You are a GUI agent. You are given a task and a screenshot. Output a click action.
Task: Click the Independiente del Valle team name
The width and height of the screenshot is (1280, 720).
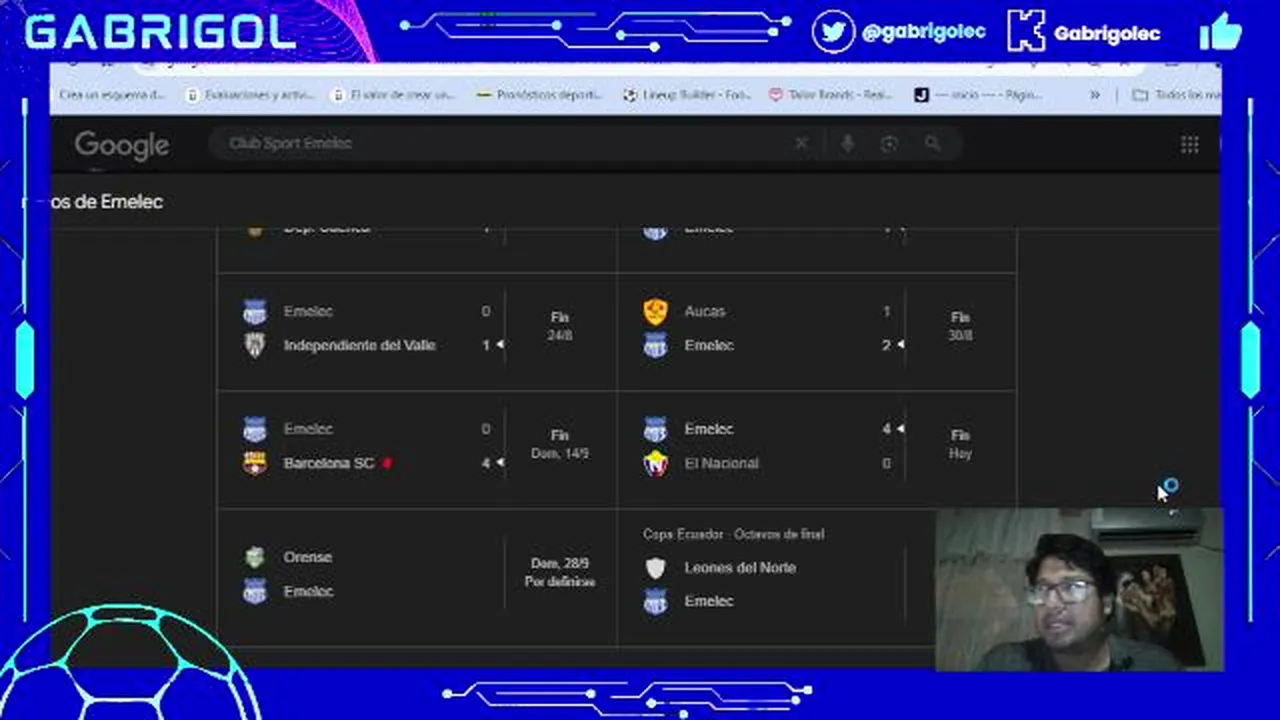[359, 346]
